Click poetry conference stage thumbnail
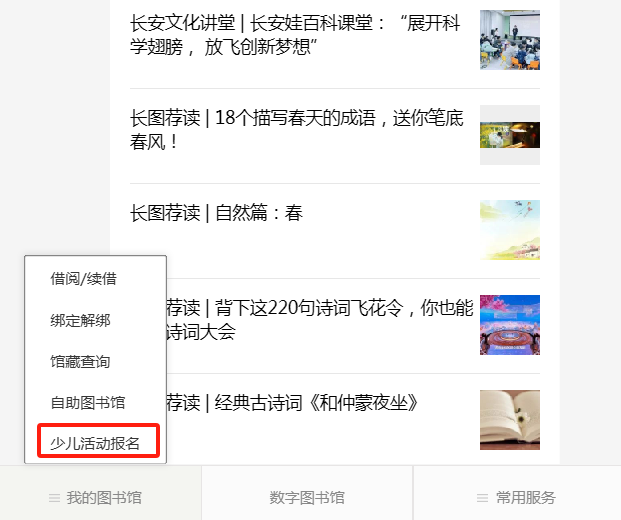Image resolution: width=621 pixels, height=520 pixels. 510,325
